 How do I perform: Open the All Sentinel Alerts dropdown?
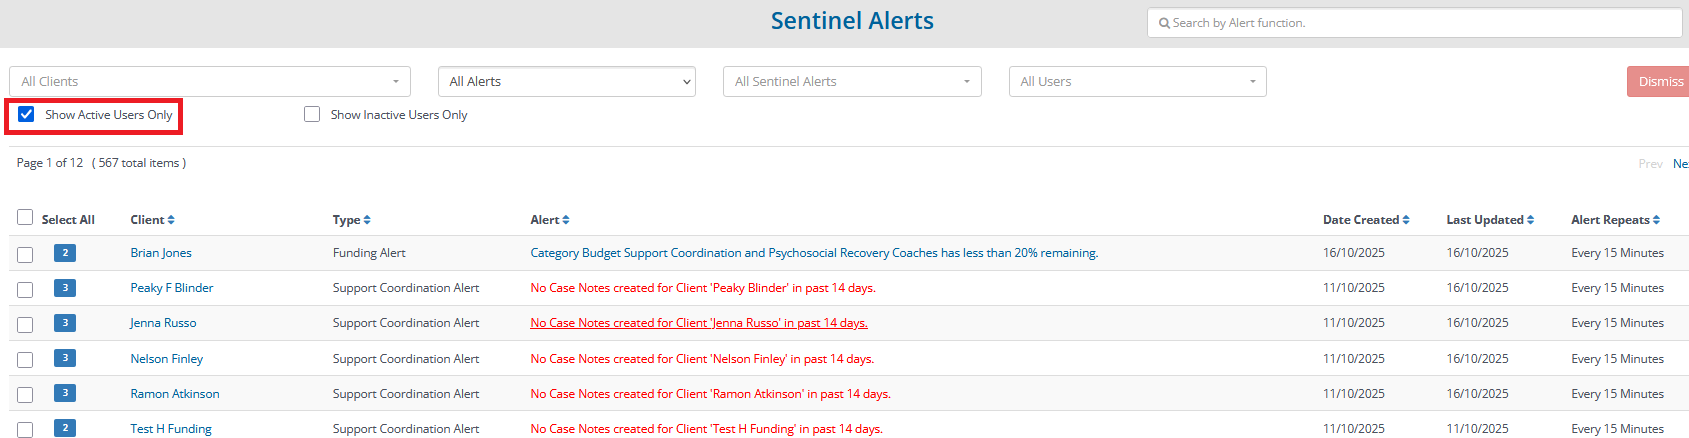click(852, 82)
